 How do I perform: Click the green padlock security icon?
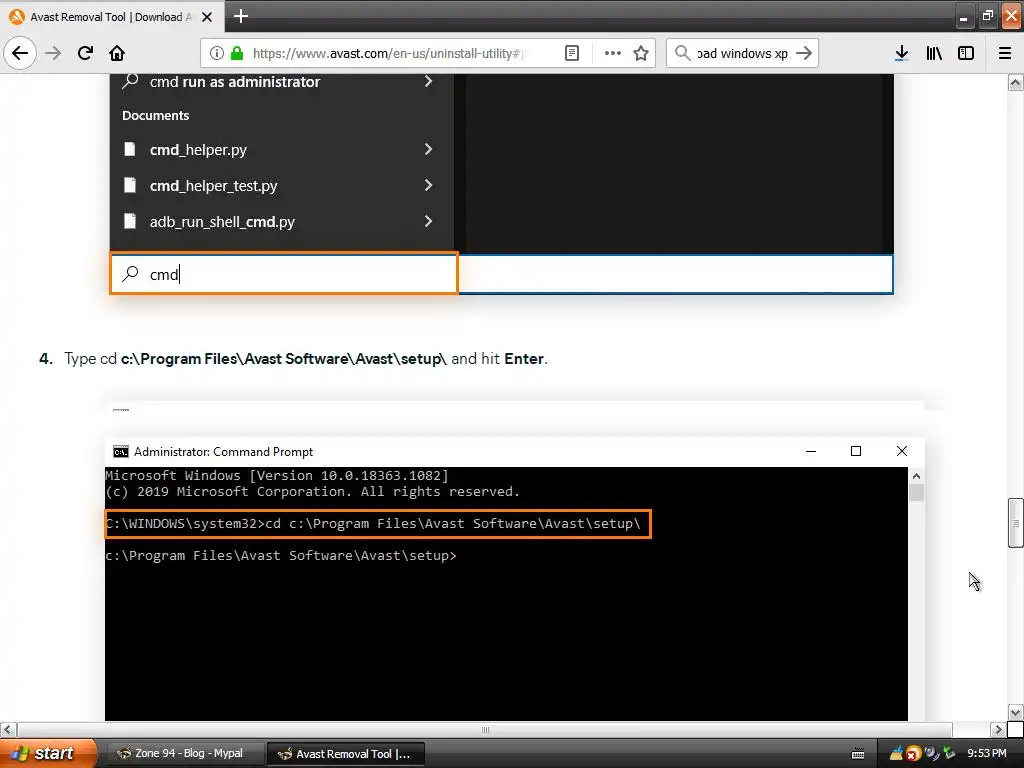tap(237, 53)
